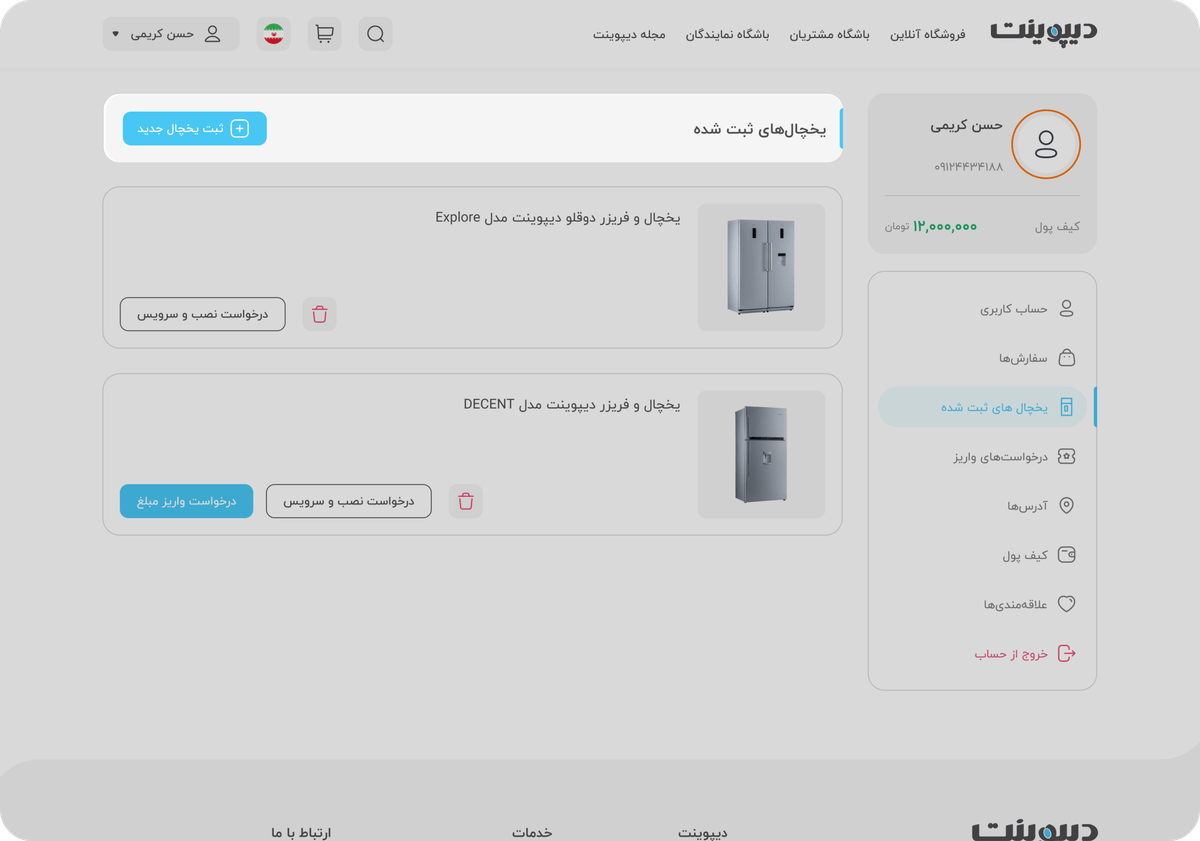Request نصب و سرویس for DECENT fridge
Screen dimensions: 1200x841
point(349,501)
